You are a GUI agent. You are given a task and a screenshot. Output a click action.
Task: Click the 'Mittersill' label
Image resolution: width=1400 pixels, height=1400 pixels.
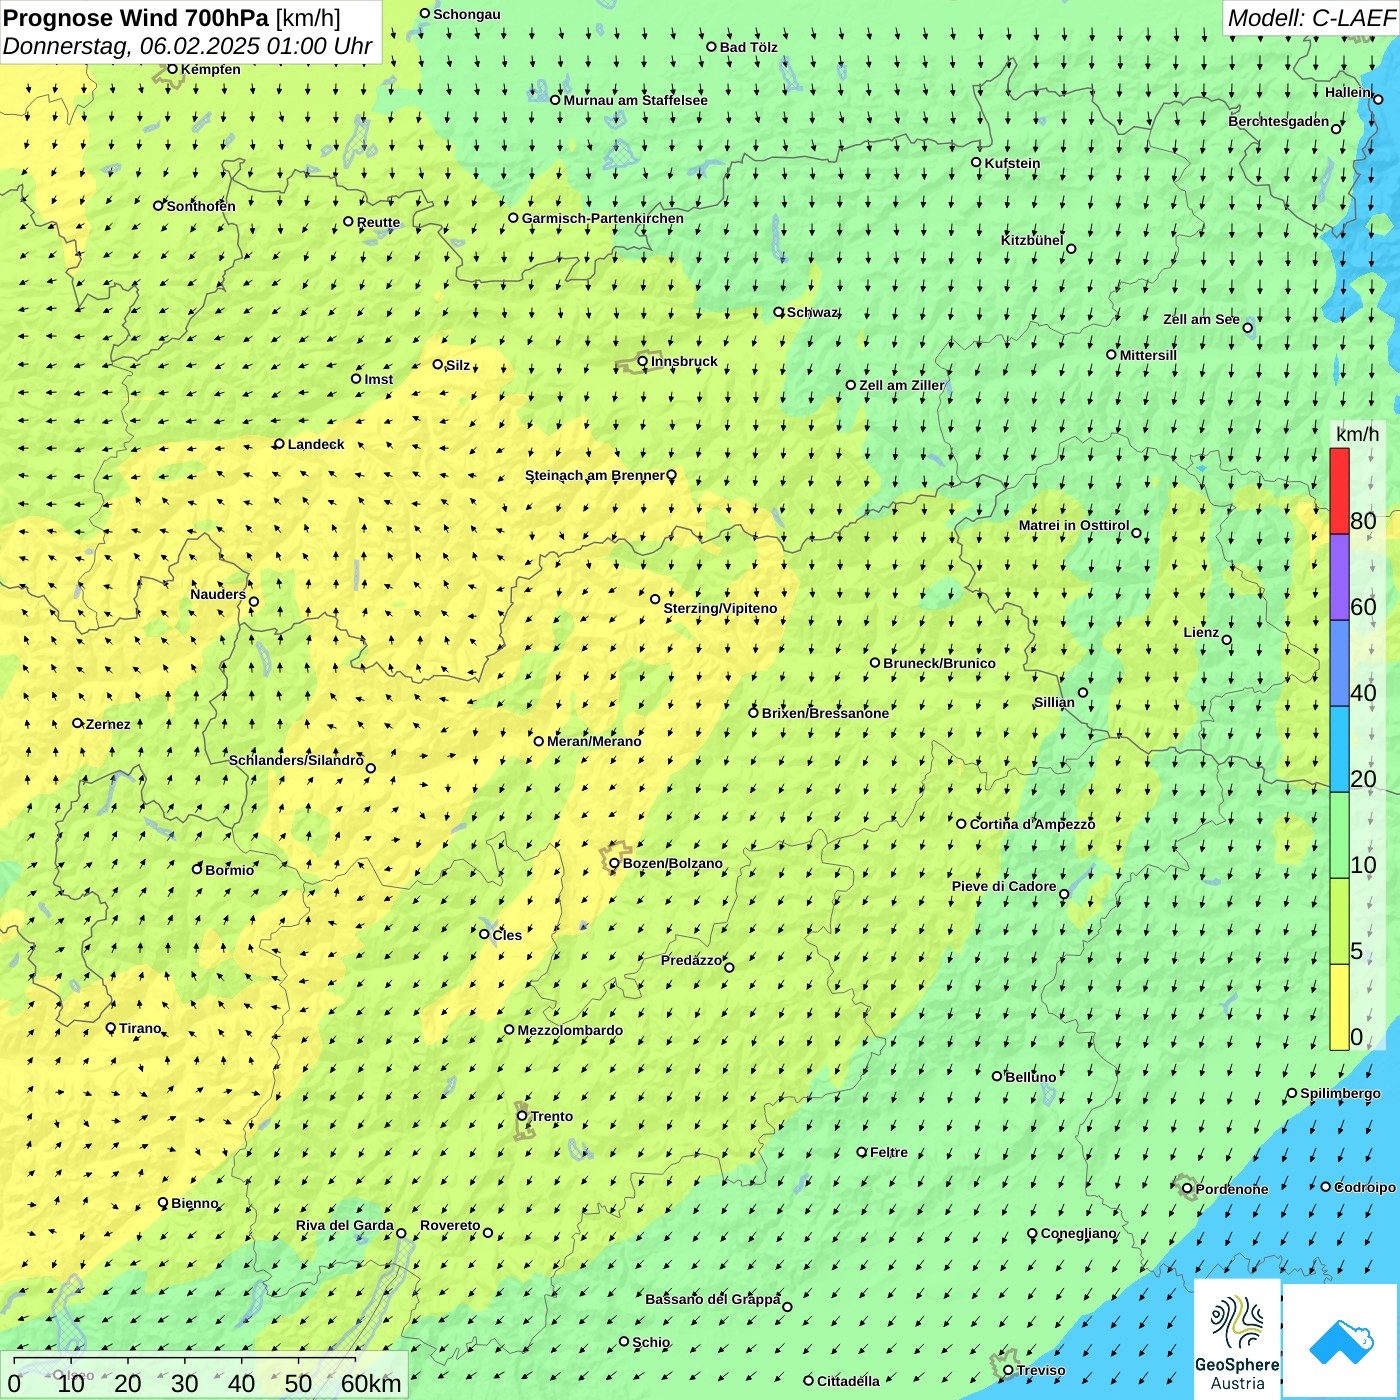(1148, 355)
